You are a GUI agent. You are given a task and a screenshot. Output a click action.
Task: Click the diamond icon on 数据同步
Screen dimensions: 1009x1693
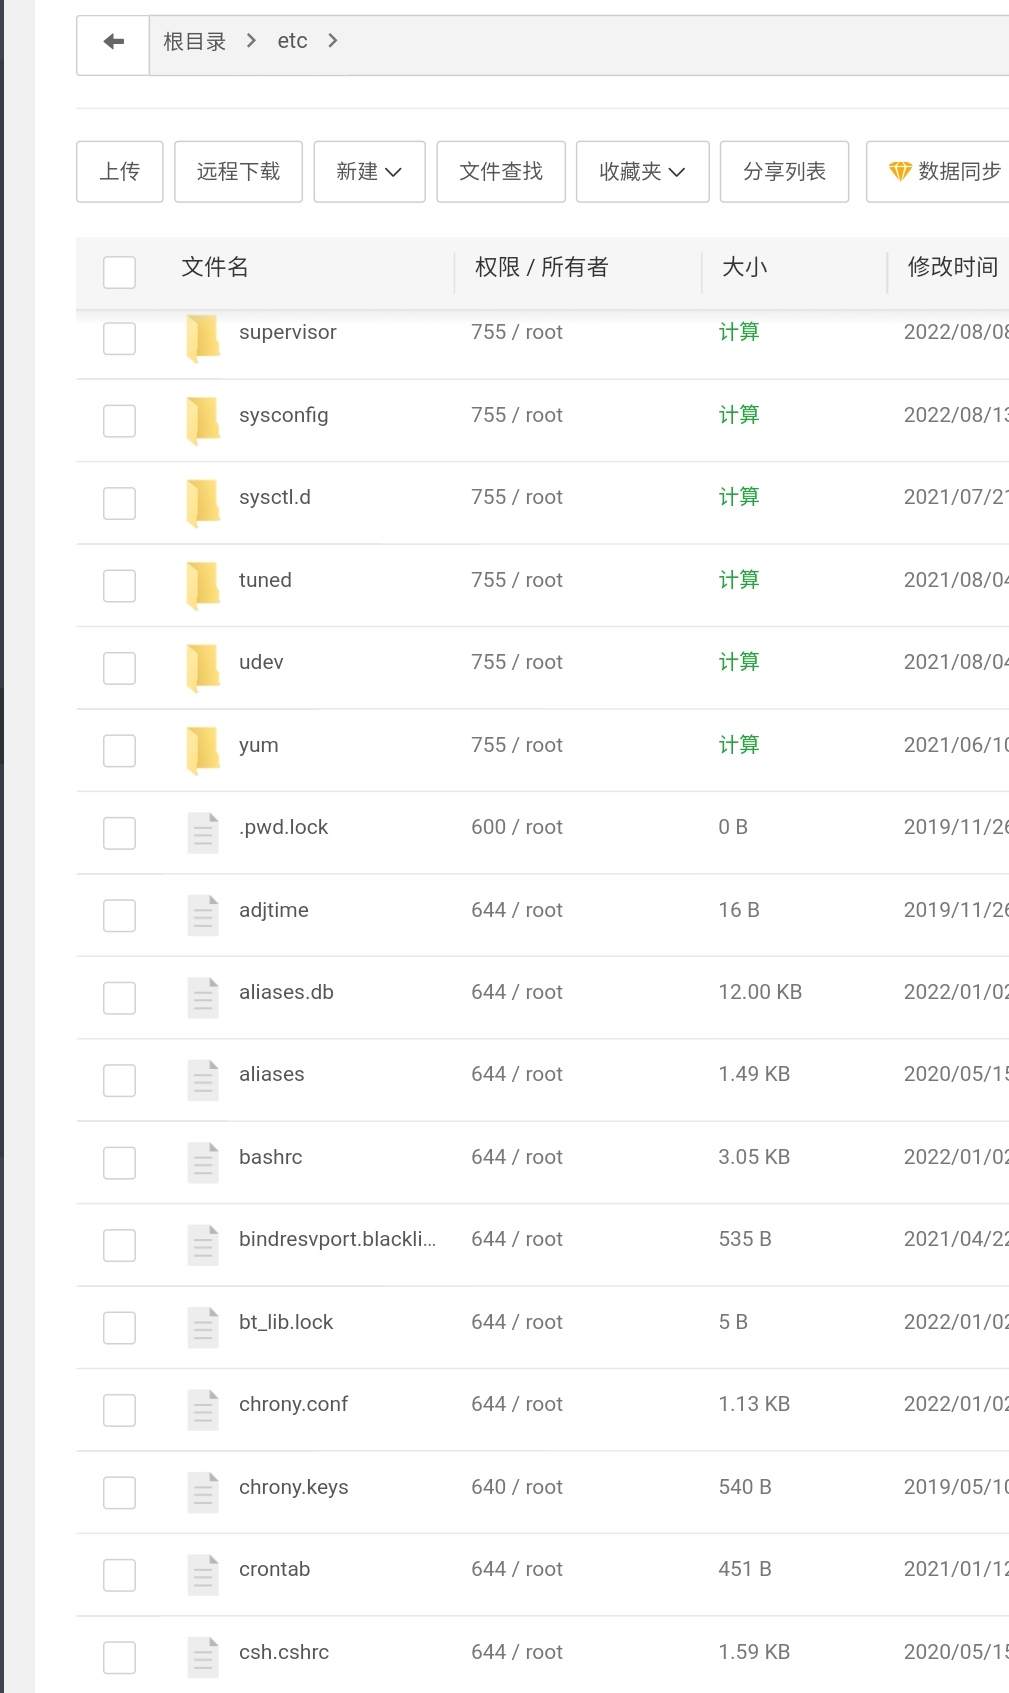[900, 172]
